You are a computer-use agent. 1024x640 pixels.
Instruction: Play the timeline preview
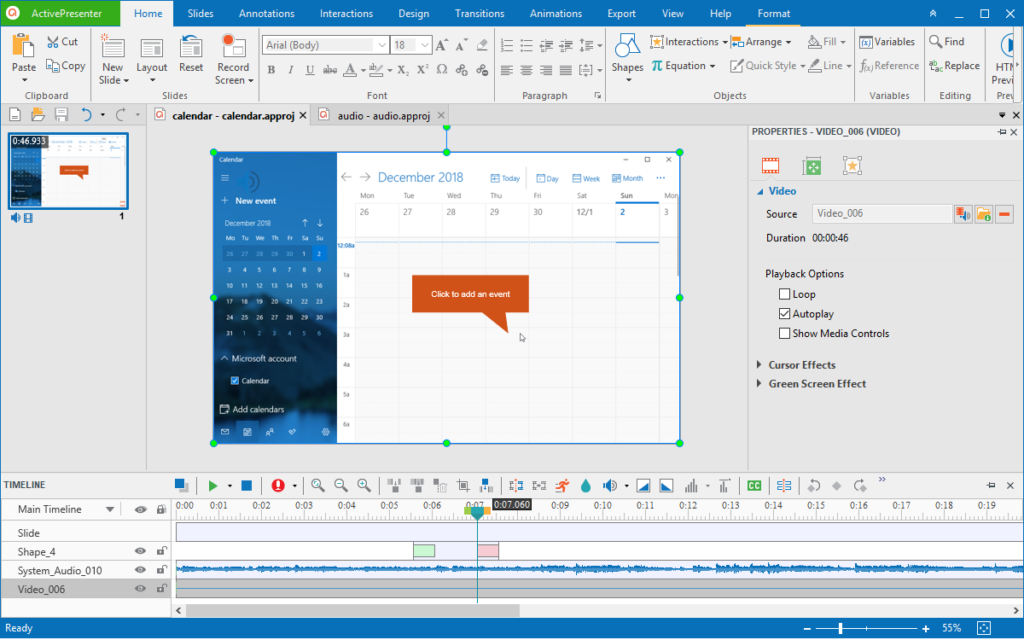coord(212,485)
